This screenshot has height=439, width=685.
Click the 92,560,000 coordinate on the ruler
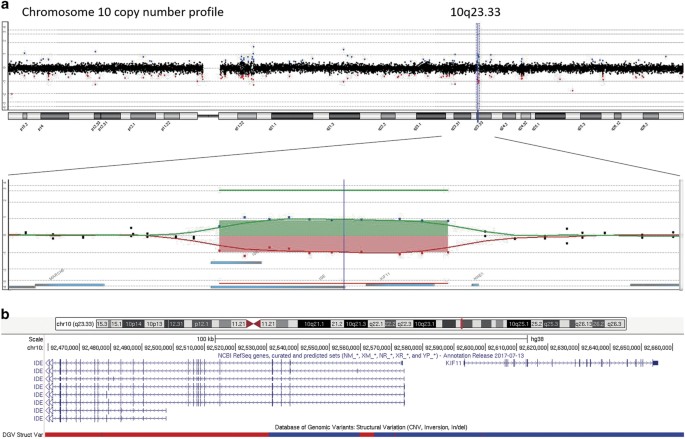click(345, 348)
